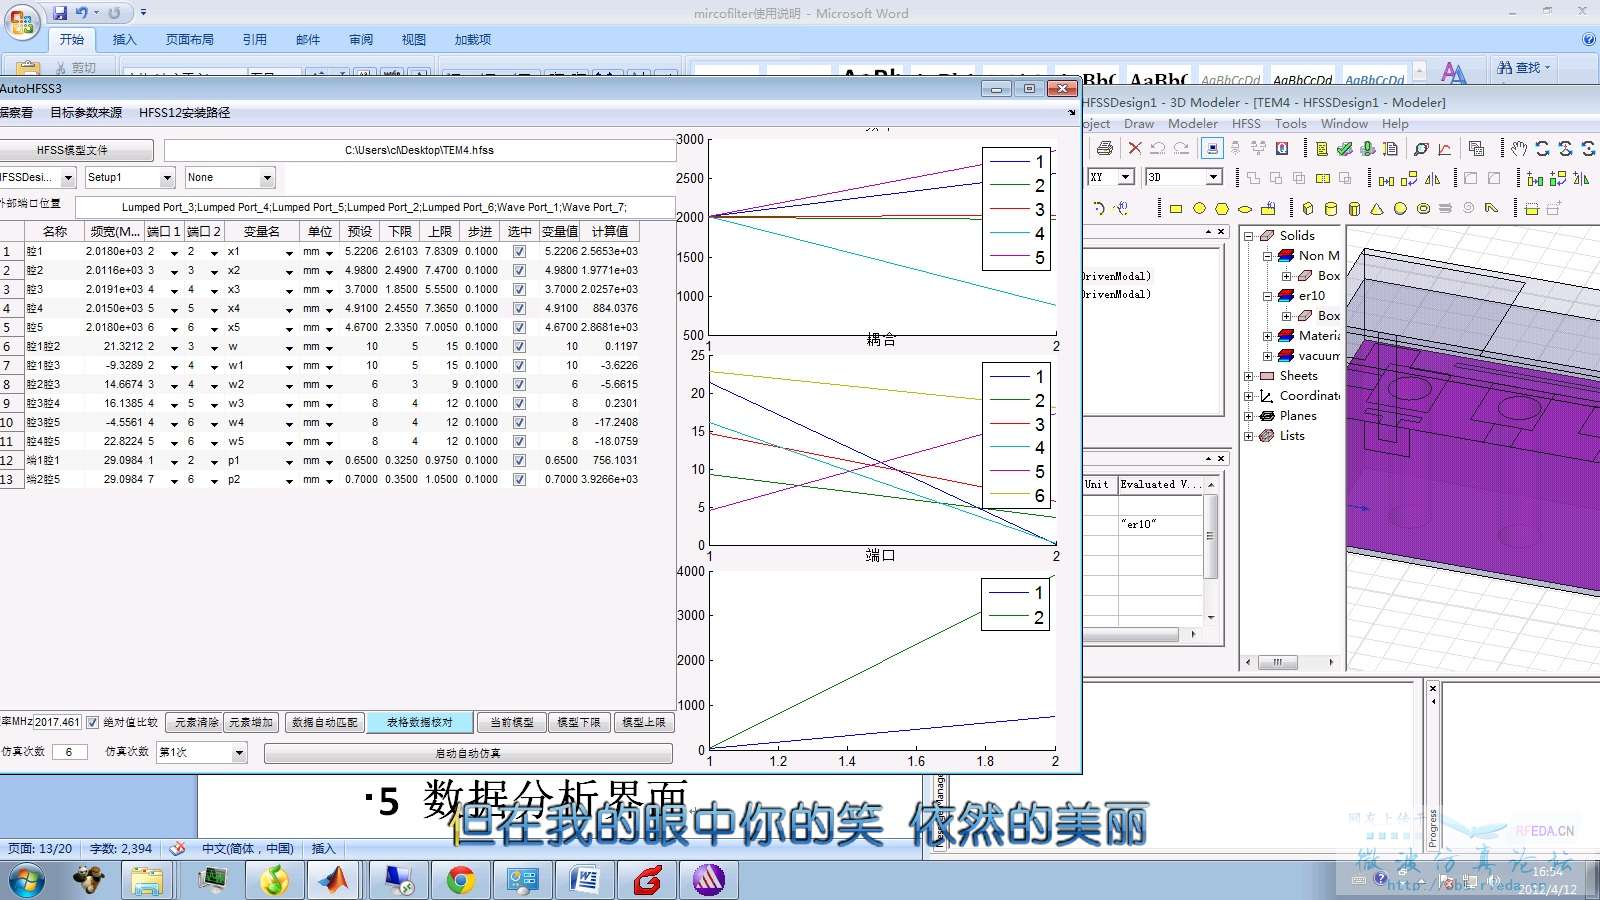The width and height of the screenshot is (1600, 900).
Task: Toggle the 绝对值比较 checkbox
Action: (92, 722)
